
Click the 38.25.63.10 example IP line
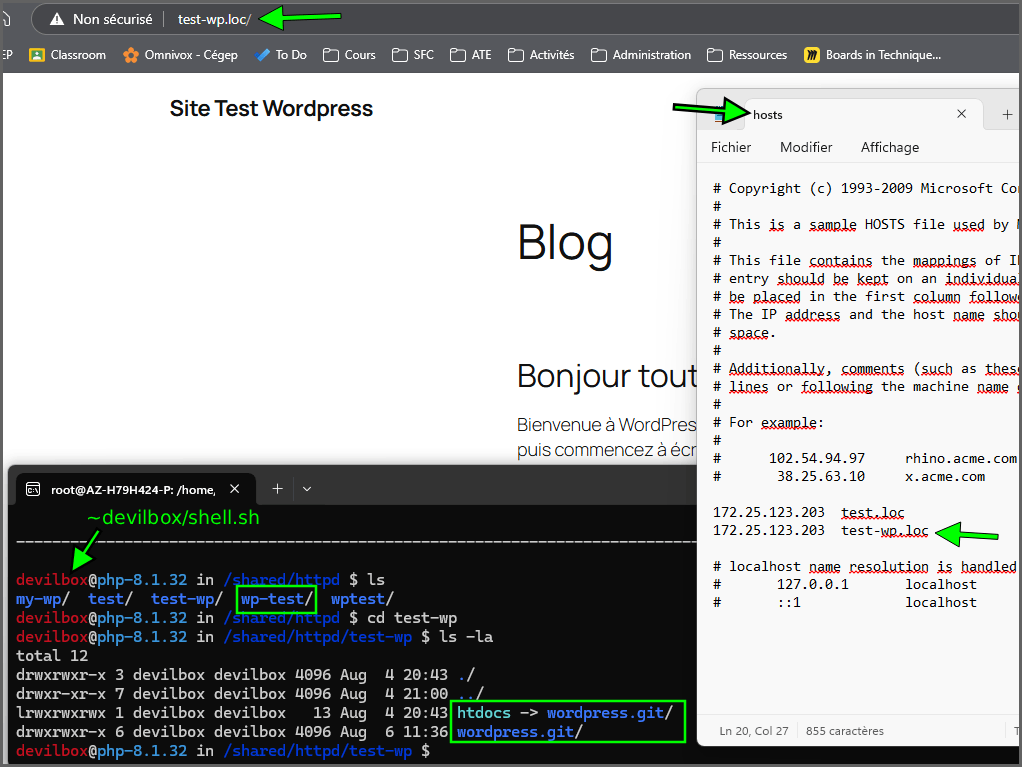tap(849, 476)
